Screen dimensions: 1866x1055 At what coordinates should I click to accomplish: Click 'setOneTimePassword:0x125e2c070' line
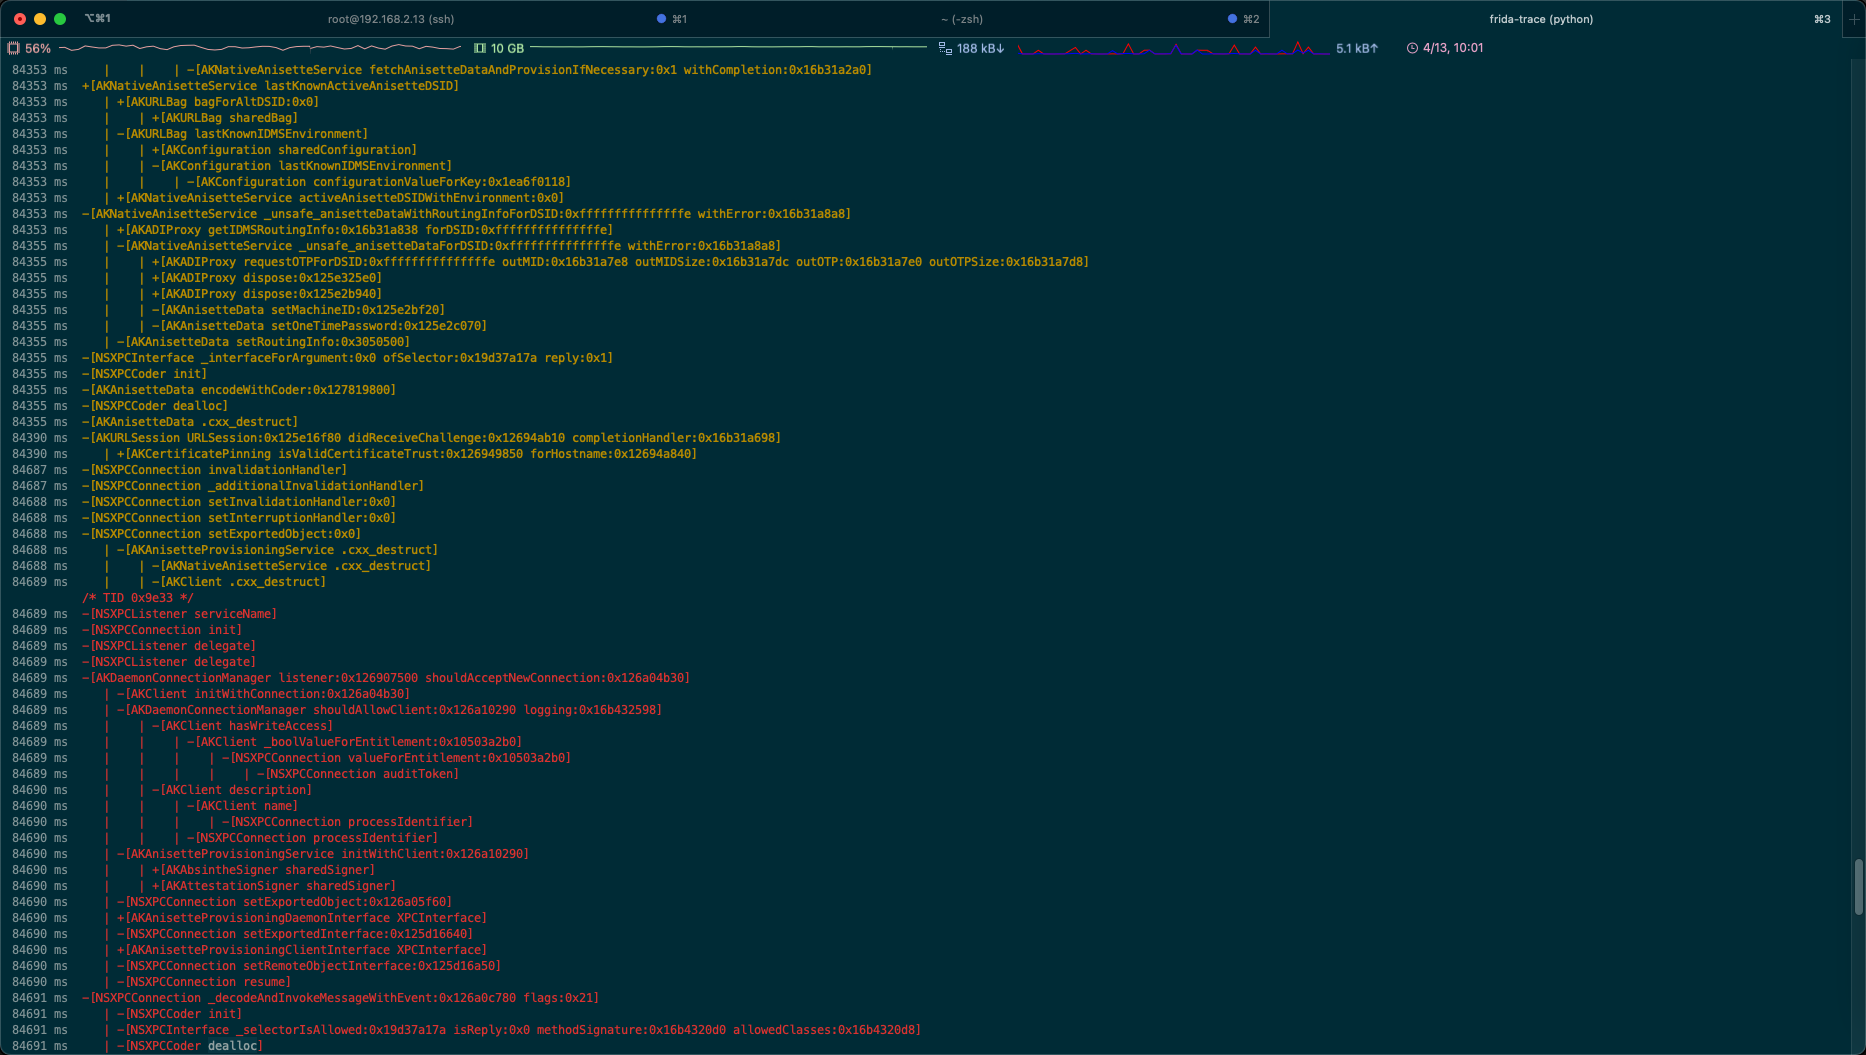[x=319, y=326]
